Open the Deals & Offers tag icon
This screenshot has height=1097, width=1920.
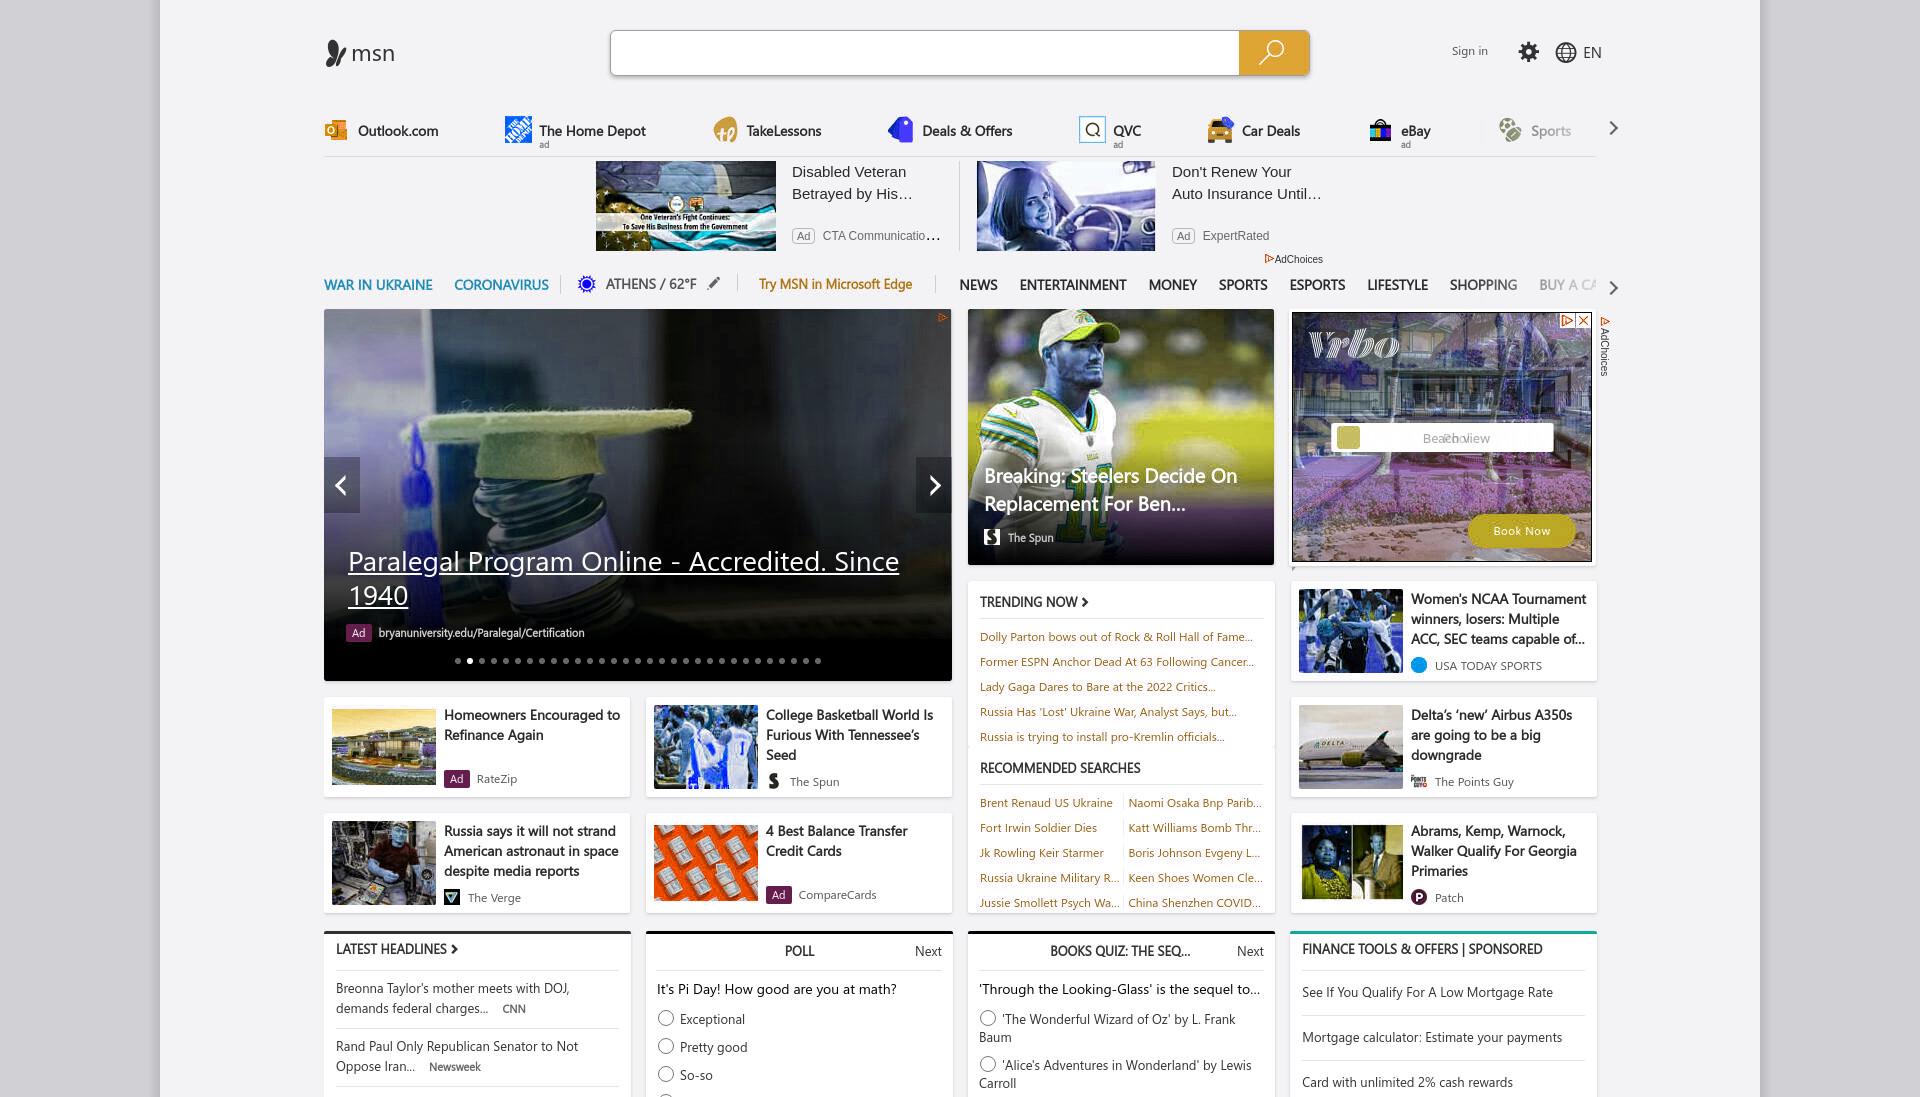point(900,130)
